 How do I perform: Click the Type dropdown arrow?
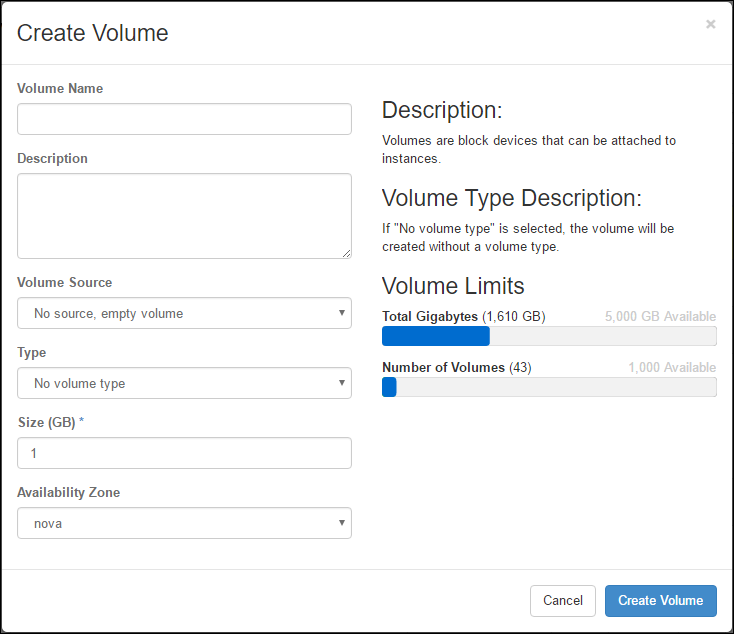pyautogui.click(x=342, y=383)
